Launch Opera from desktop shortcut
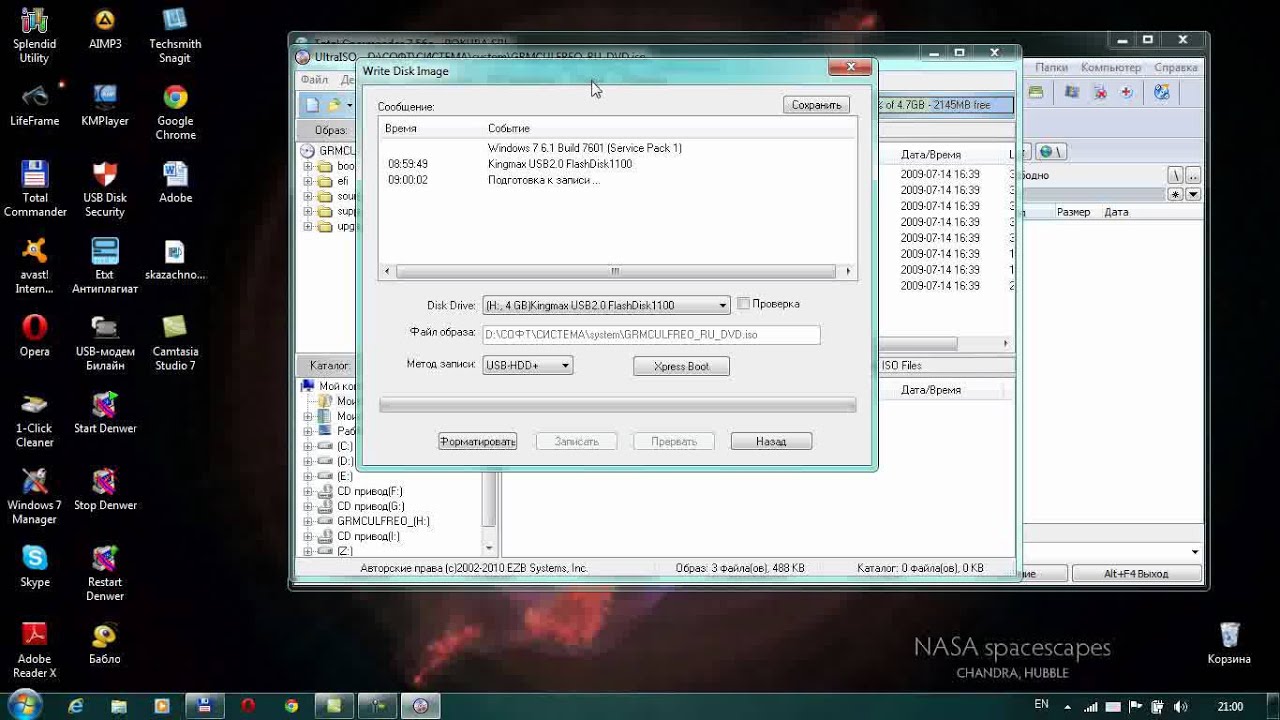Viewport: 1280px width, 720px height. tap(34, 336)
